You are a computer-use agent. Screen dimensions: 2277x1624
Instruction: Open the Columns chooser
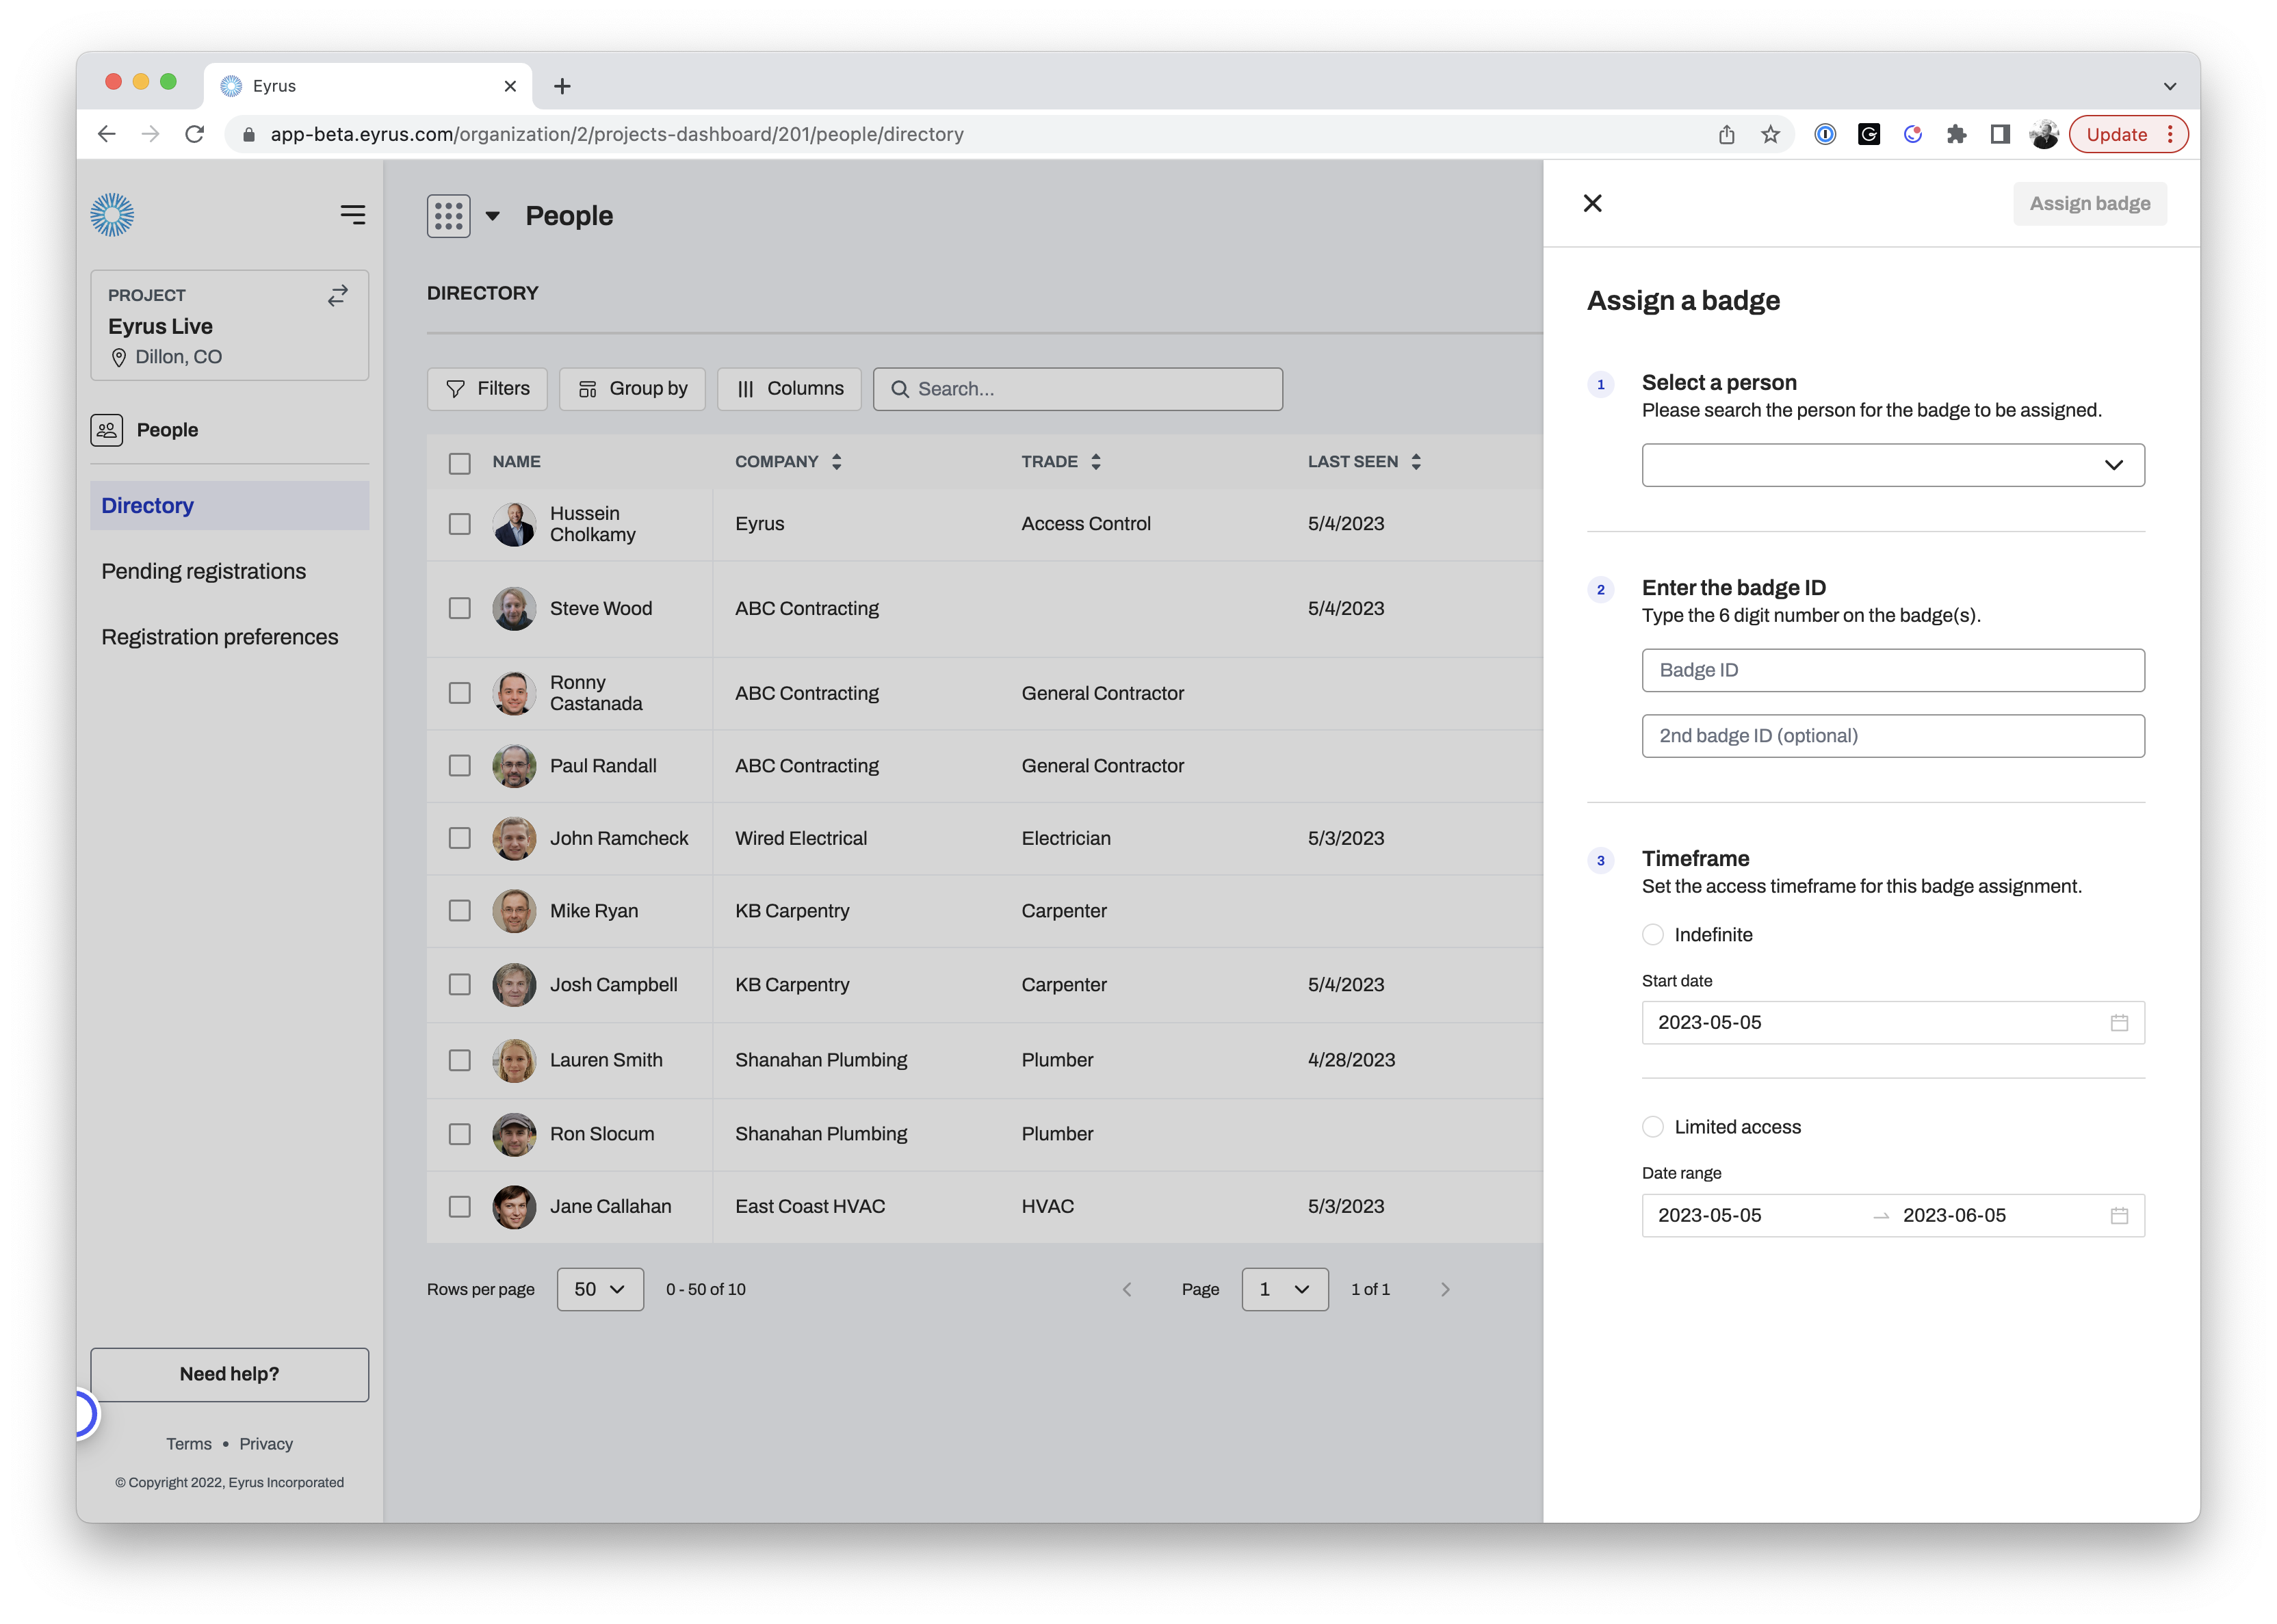[789, 389]
